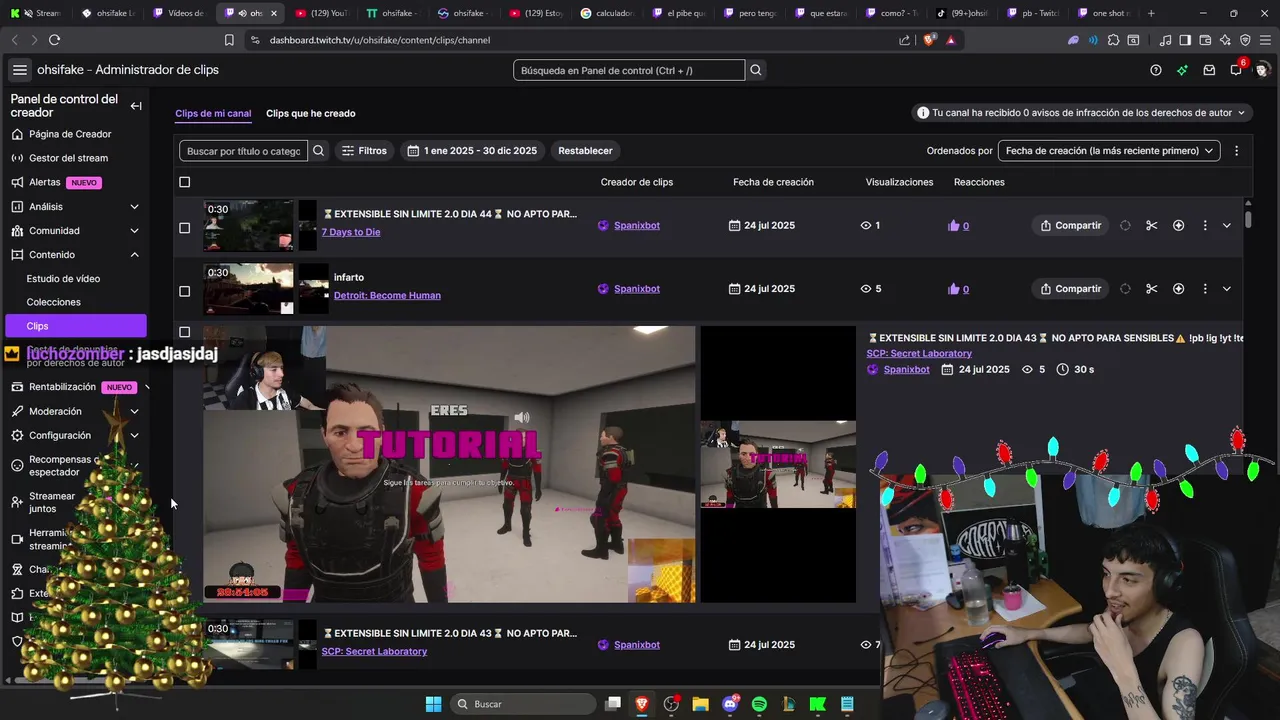Click scissors edit icon for infarto clip
This screenshot has height=720, width=1280.
pyautogui.click(x=1151, y=289)
